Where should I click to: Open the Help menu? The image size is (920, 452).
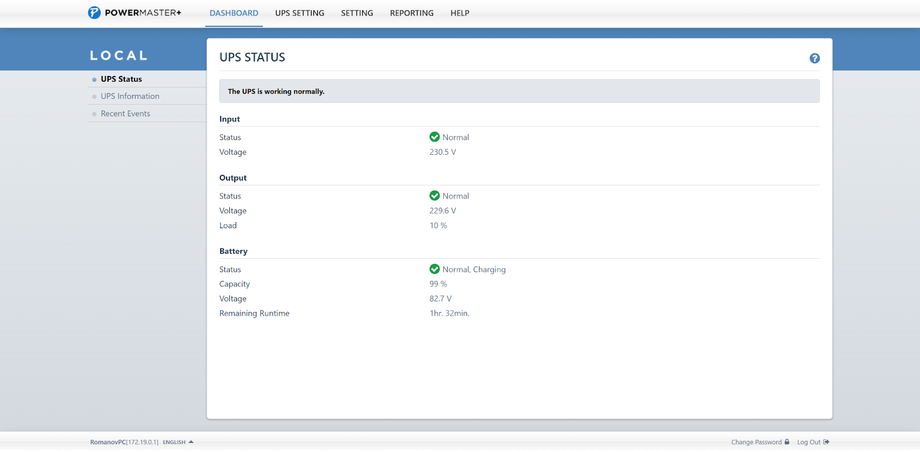point(460,13)
